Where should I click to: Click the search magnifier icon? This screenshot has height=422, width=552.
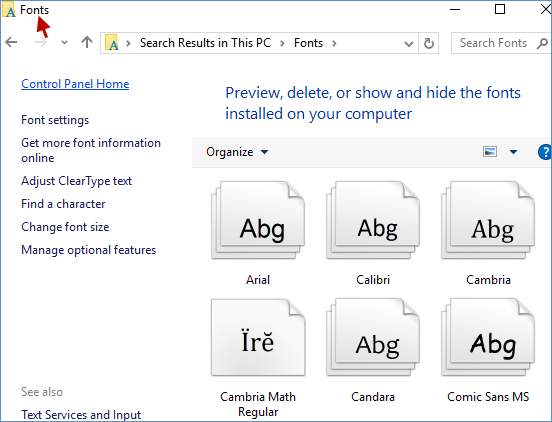pyautogui.click(x=542, y=43)
